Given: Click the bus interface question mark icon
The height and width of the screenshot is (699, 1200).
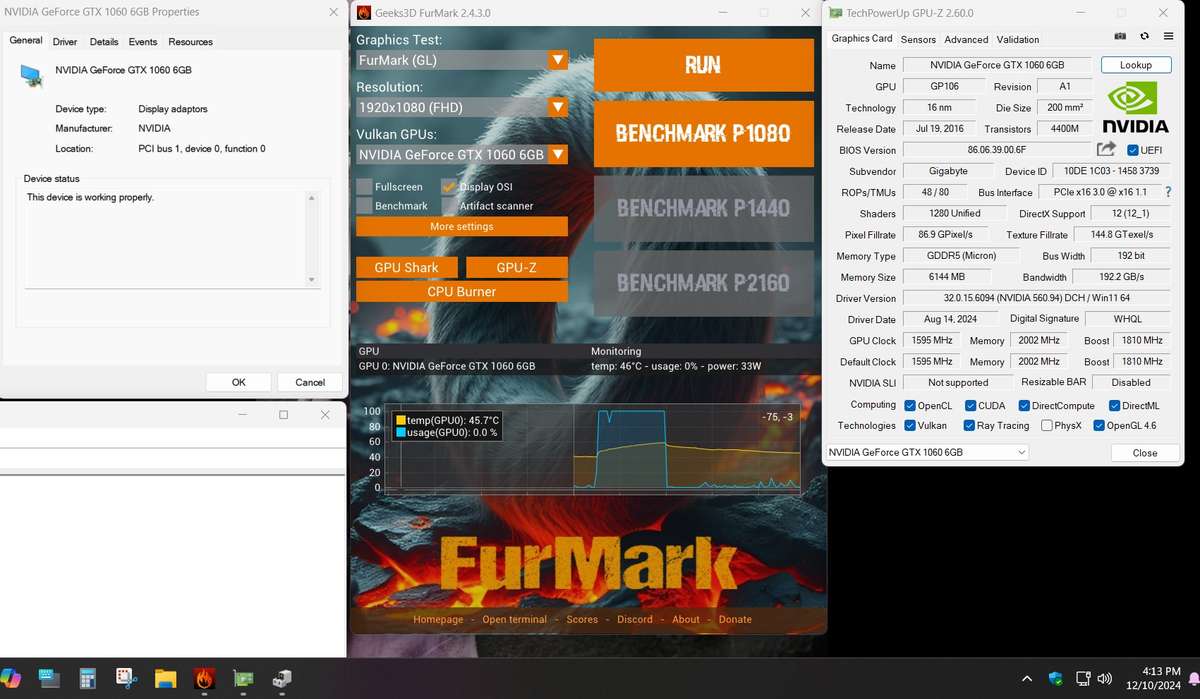Looking at the screenshot, I should pyautogui.click(x=1167, y=191).
